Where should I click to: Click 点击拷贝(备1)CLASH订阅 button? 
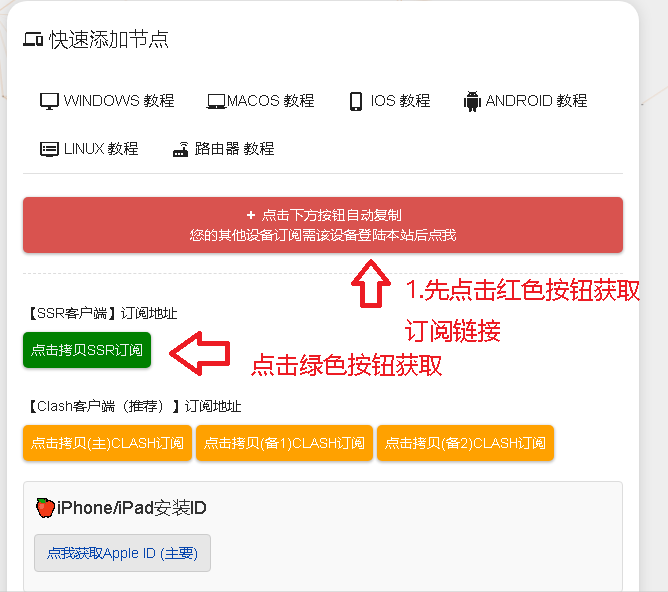point(284,443)
